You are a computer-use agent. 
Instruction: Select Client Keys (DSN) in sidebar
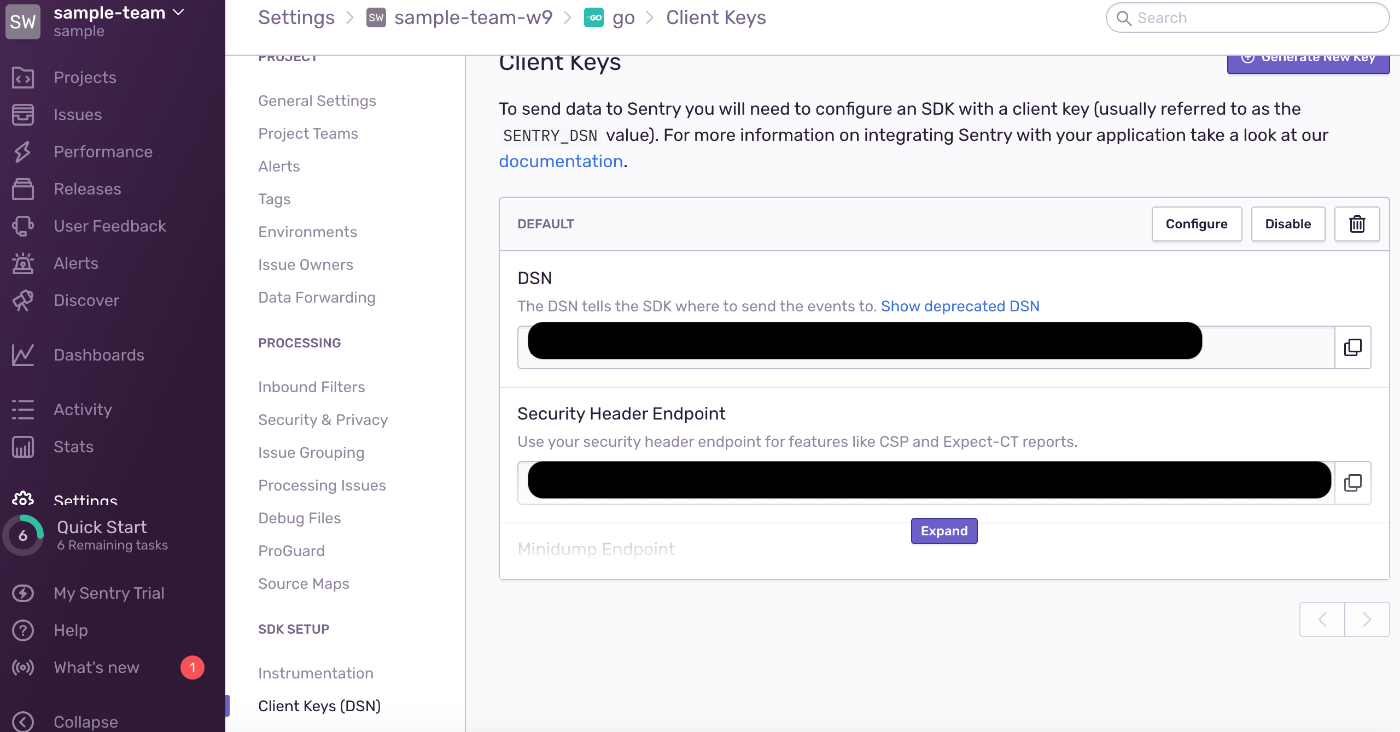(319, 706)
